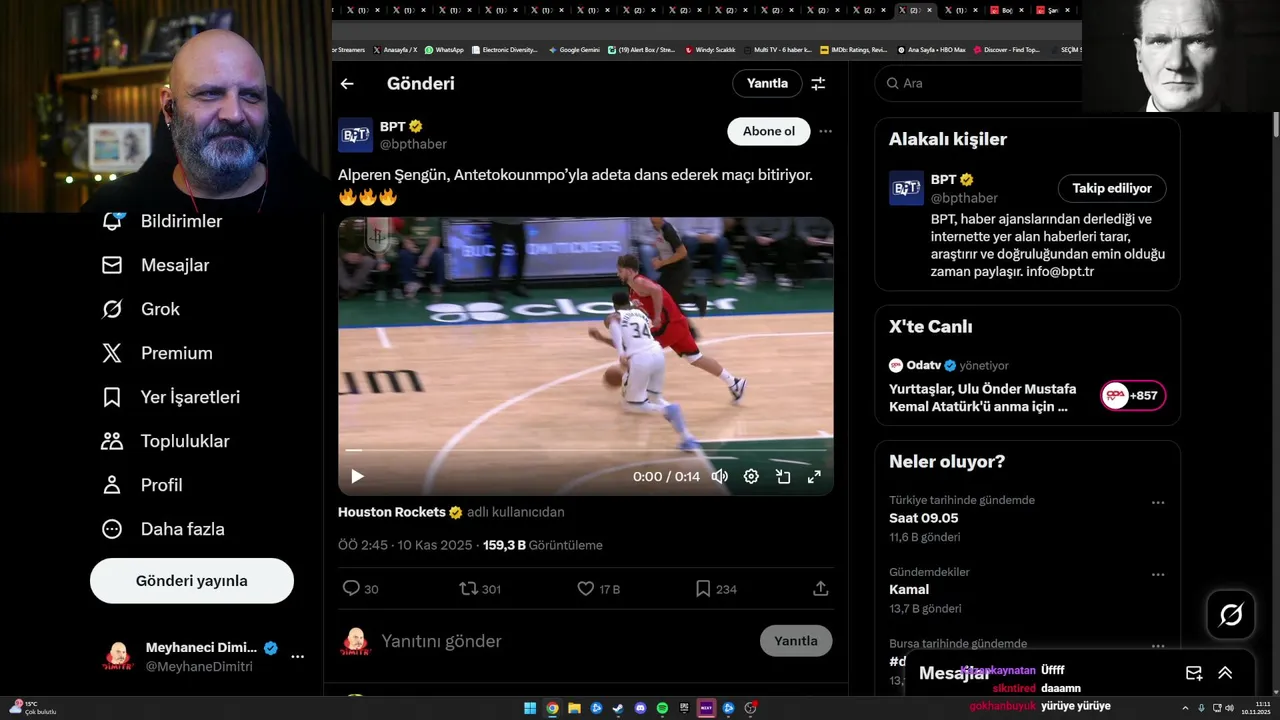This screenshot has width=1280, height=720.
Task: Click the Abone ol button
Action: point(768,131)
